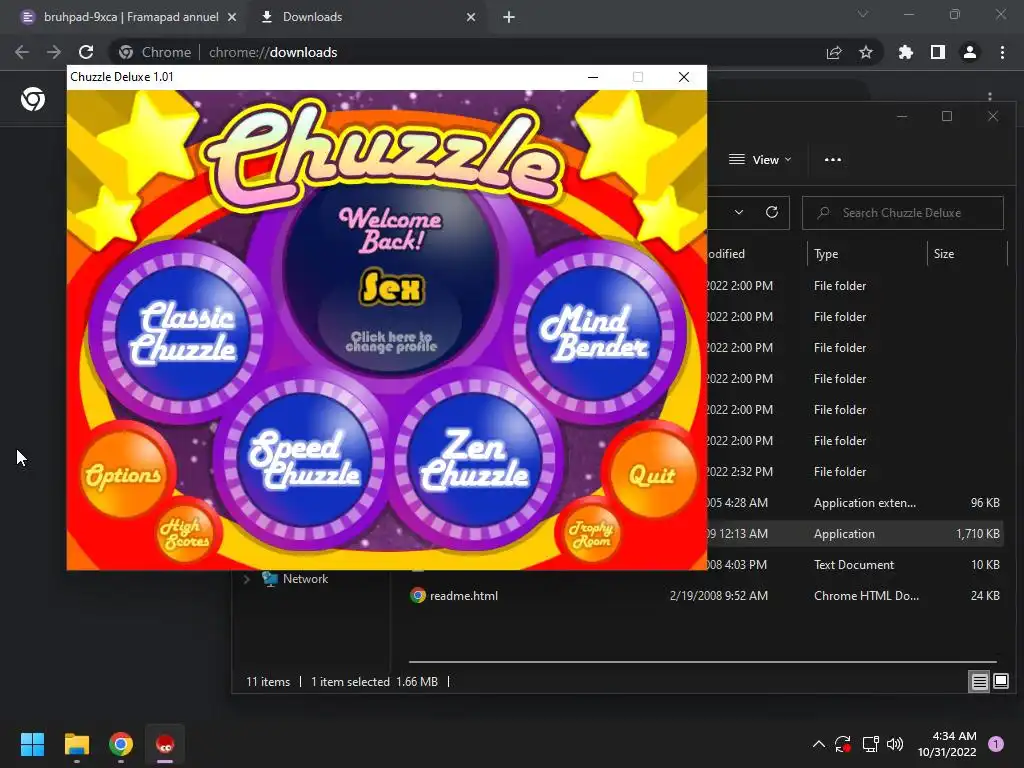Expand the address history dropdown in Explorer

click(739, 212)
